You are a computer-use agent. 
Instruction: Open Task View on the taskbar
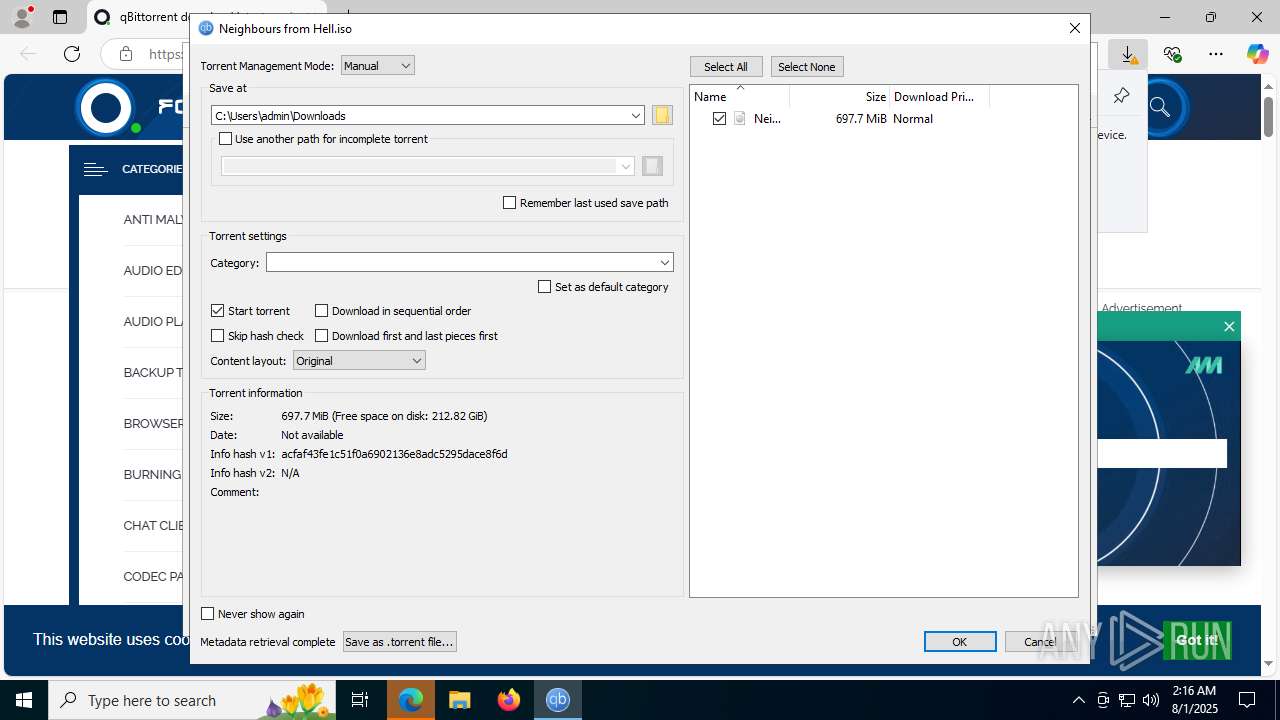(x=360, y=700)
